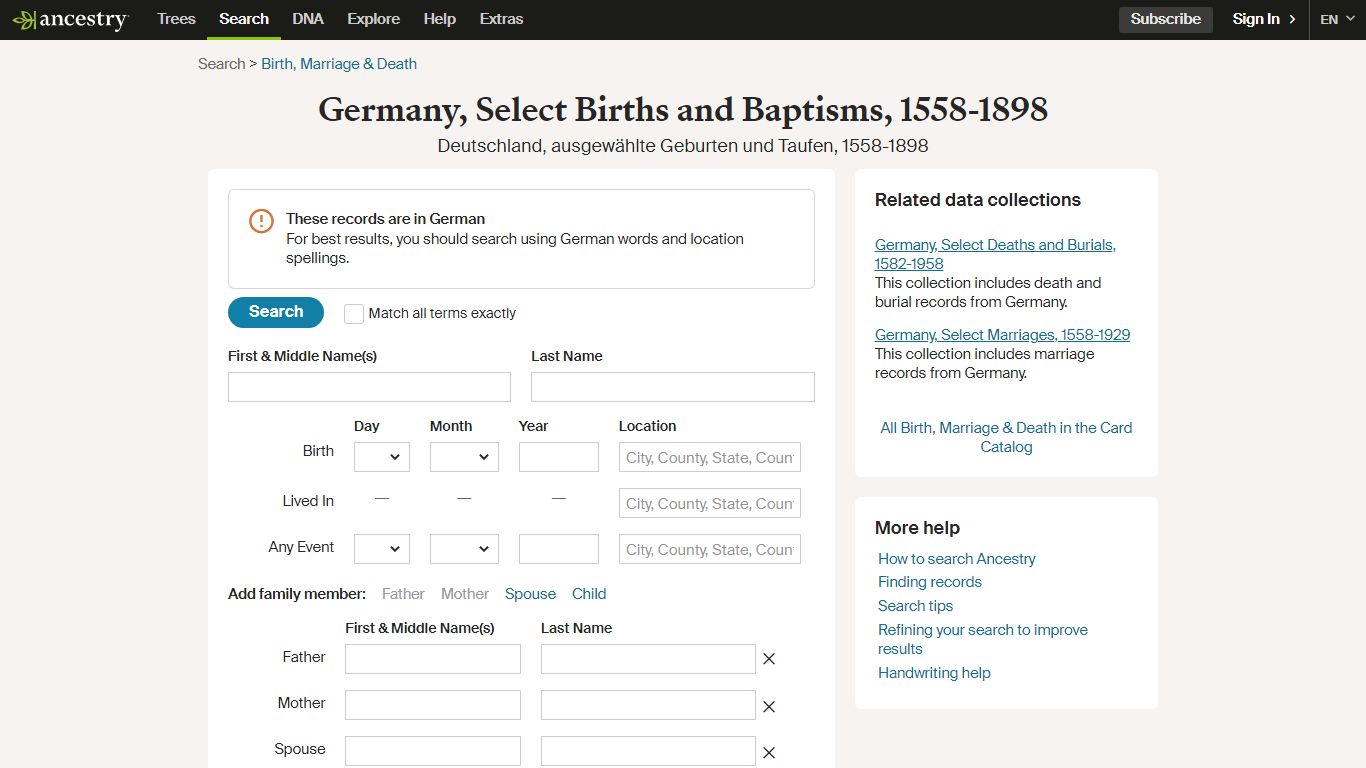
Task: Open the Search menu in navigation
Action: pyautogui.click(x=244, y=19)
